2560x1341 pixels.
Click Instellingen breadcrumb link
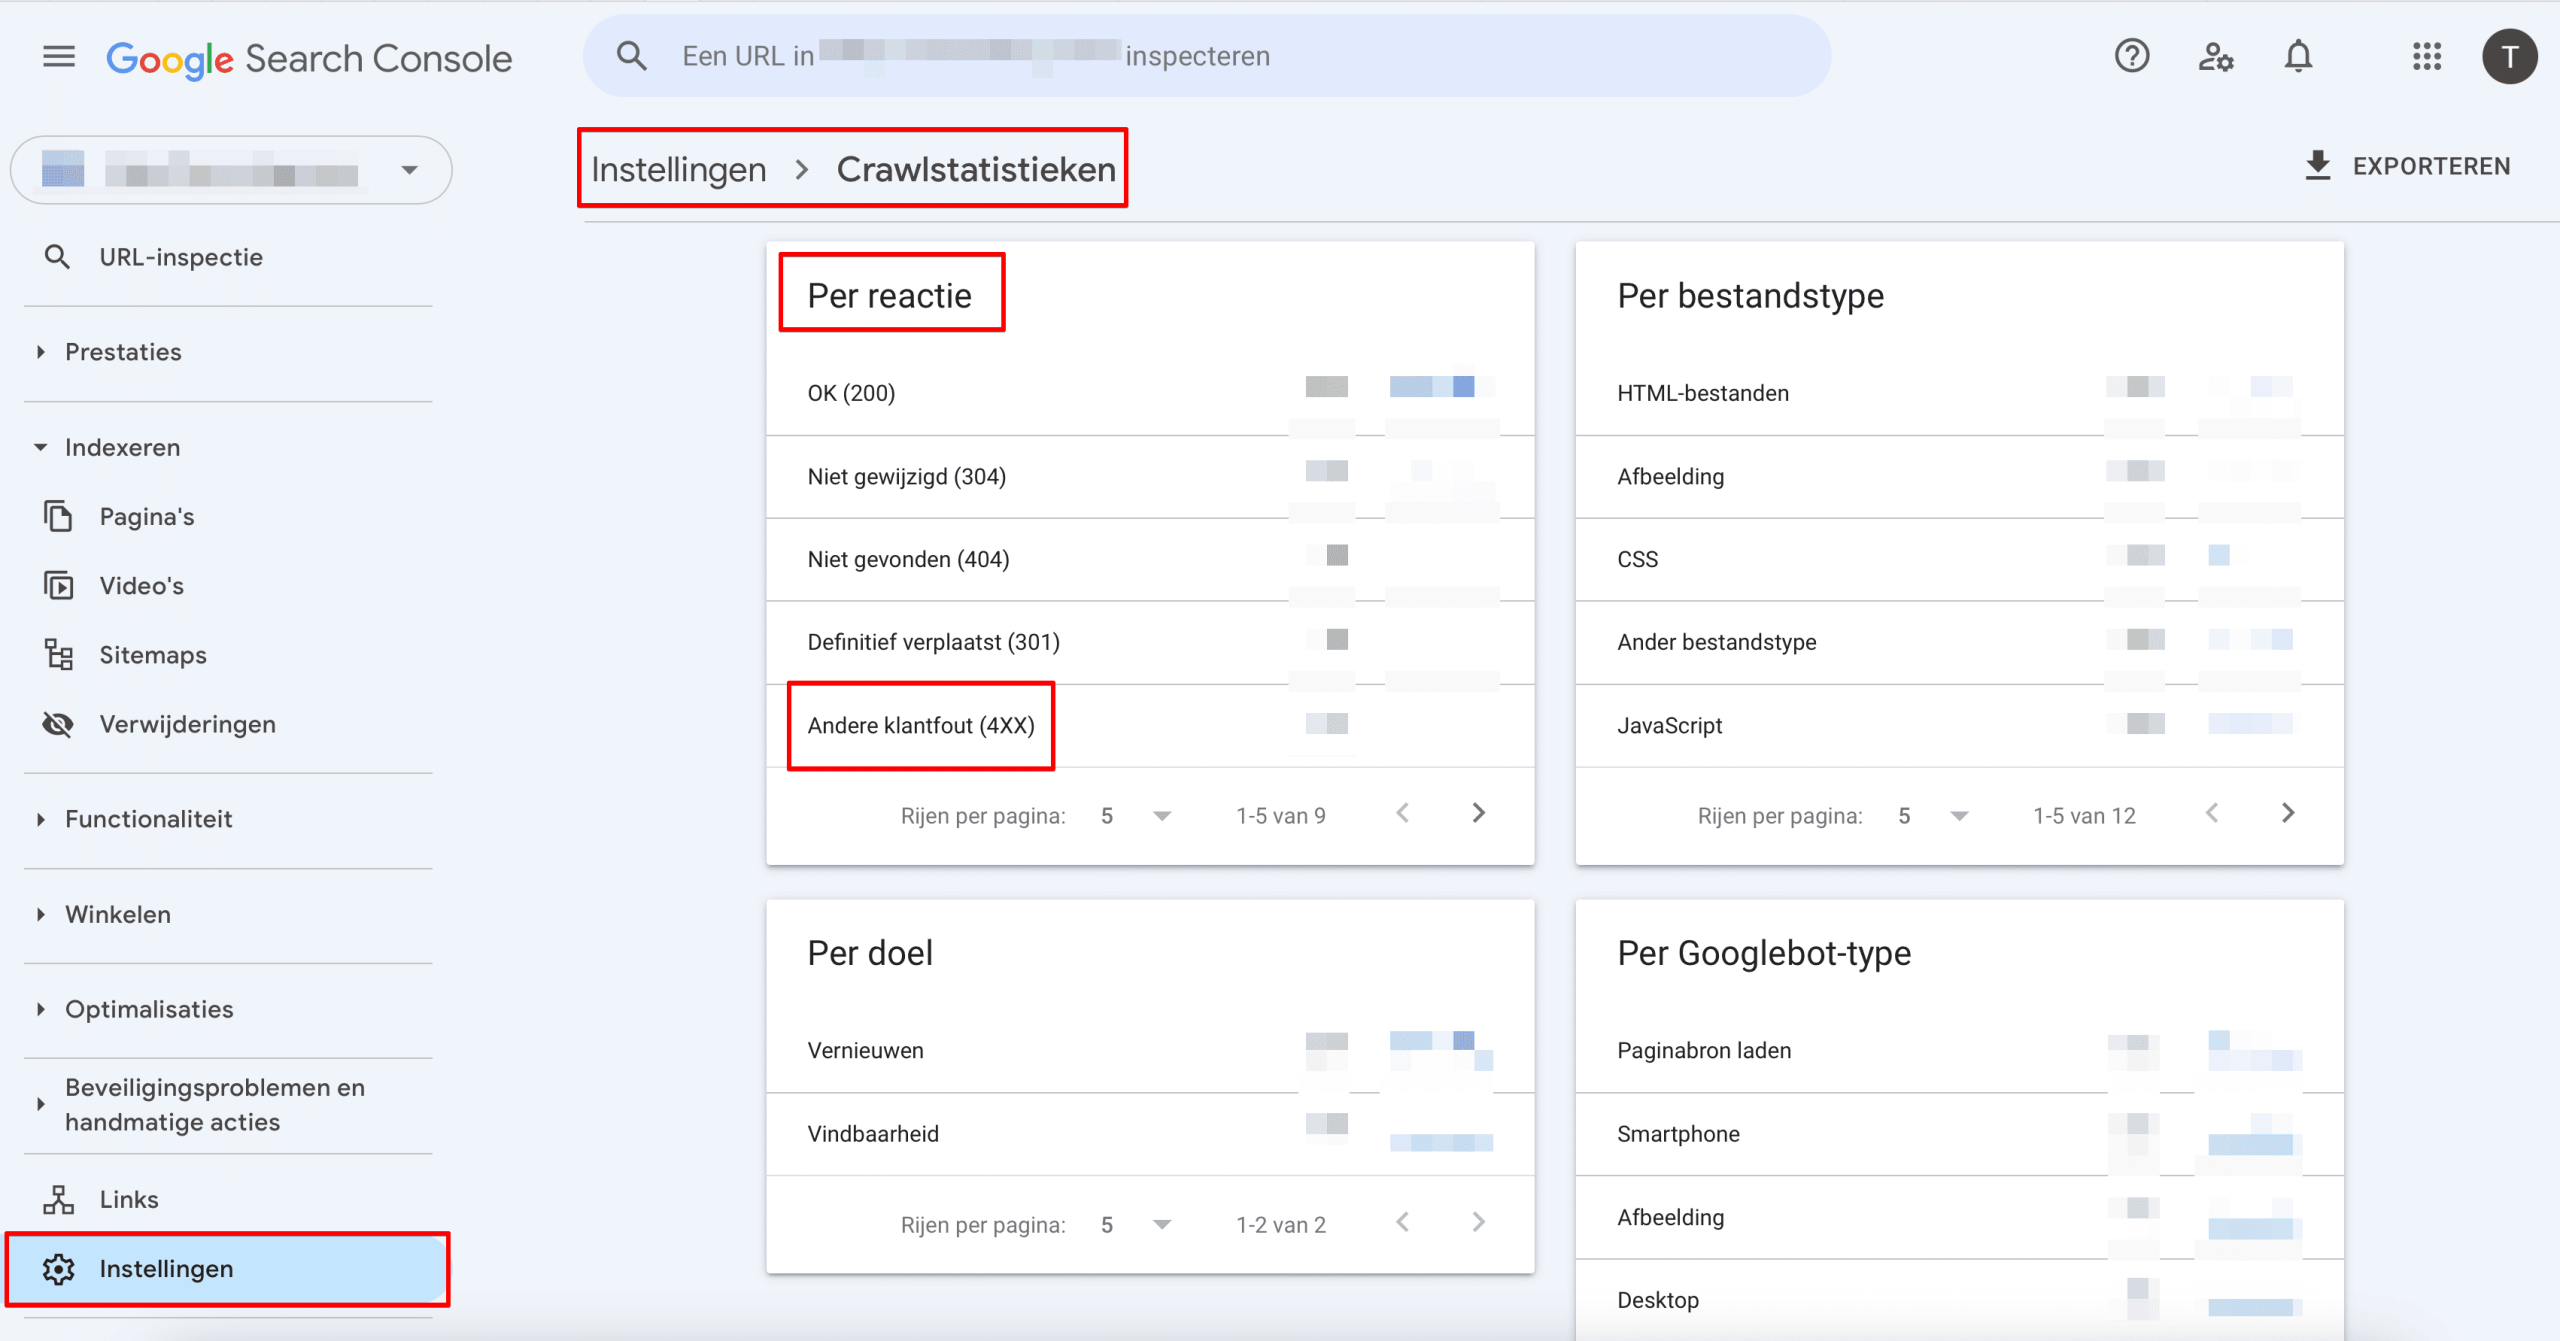[678, 169]
